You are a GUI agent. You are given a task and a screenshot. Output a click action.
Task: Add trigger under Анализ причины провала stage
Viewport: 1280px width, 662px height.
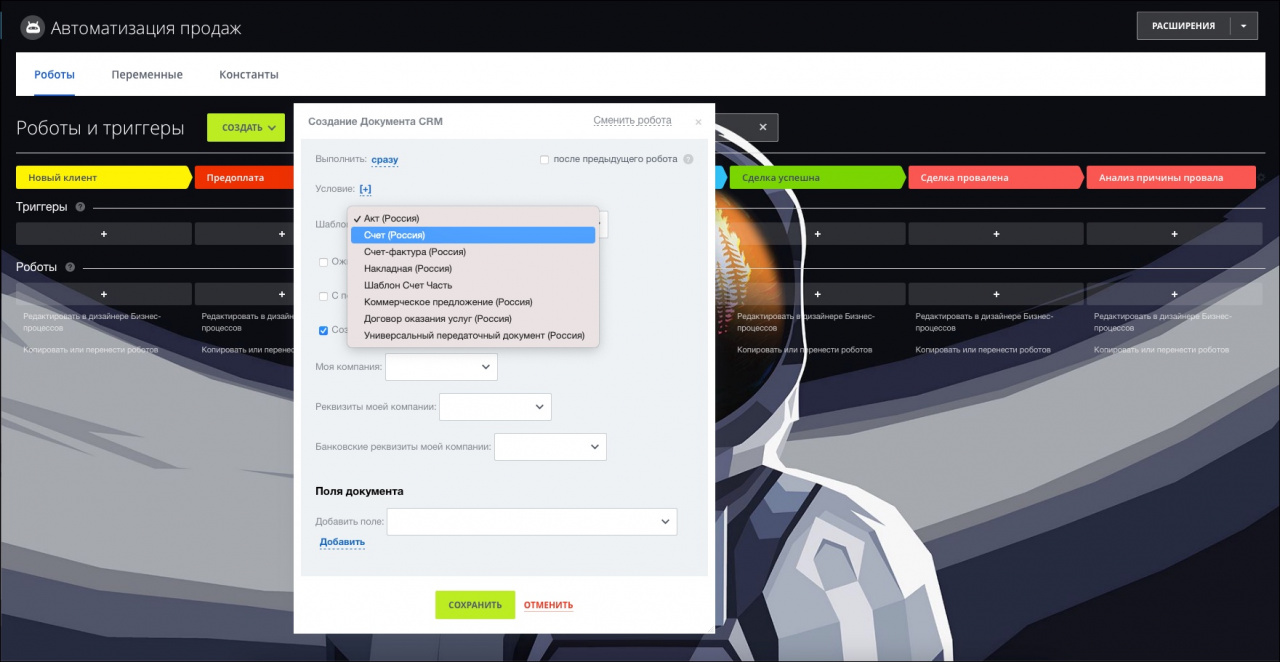(x=1173, y=233)
